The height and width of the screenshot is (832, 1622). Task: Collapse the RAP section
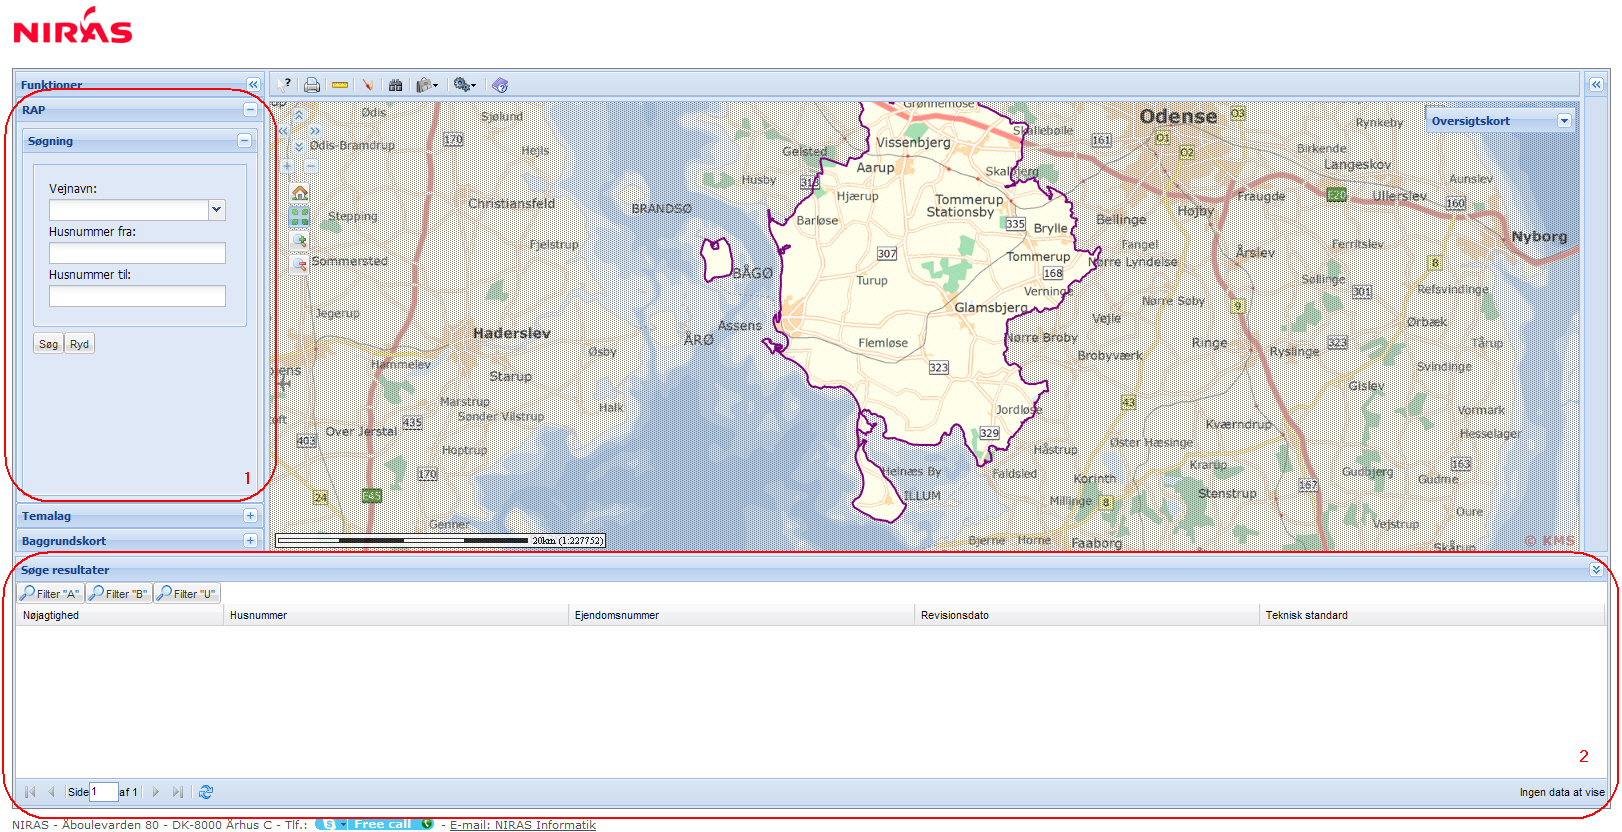point(250,110)
